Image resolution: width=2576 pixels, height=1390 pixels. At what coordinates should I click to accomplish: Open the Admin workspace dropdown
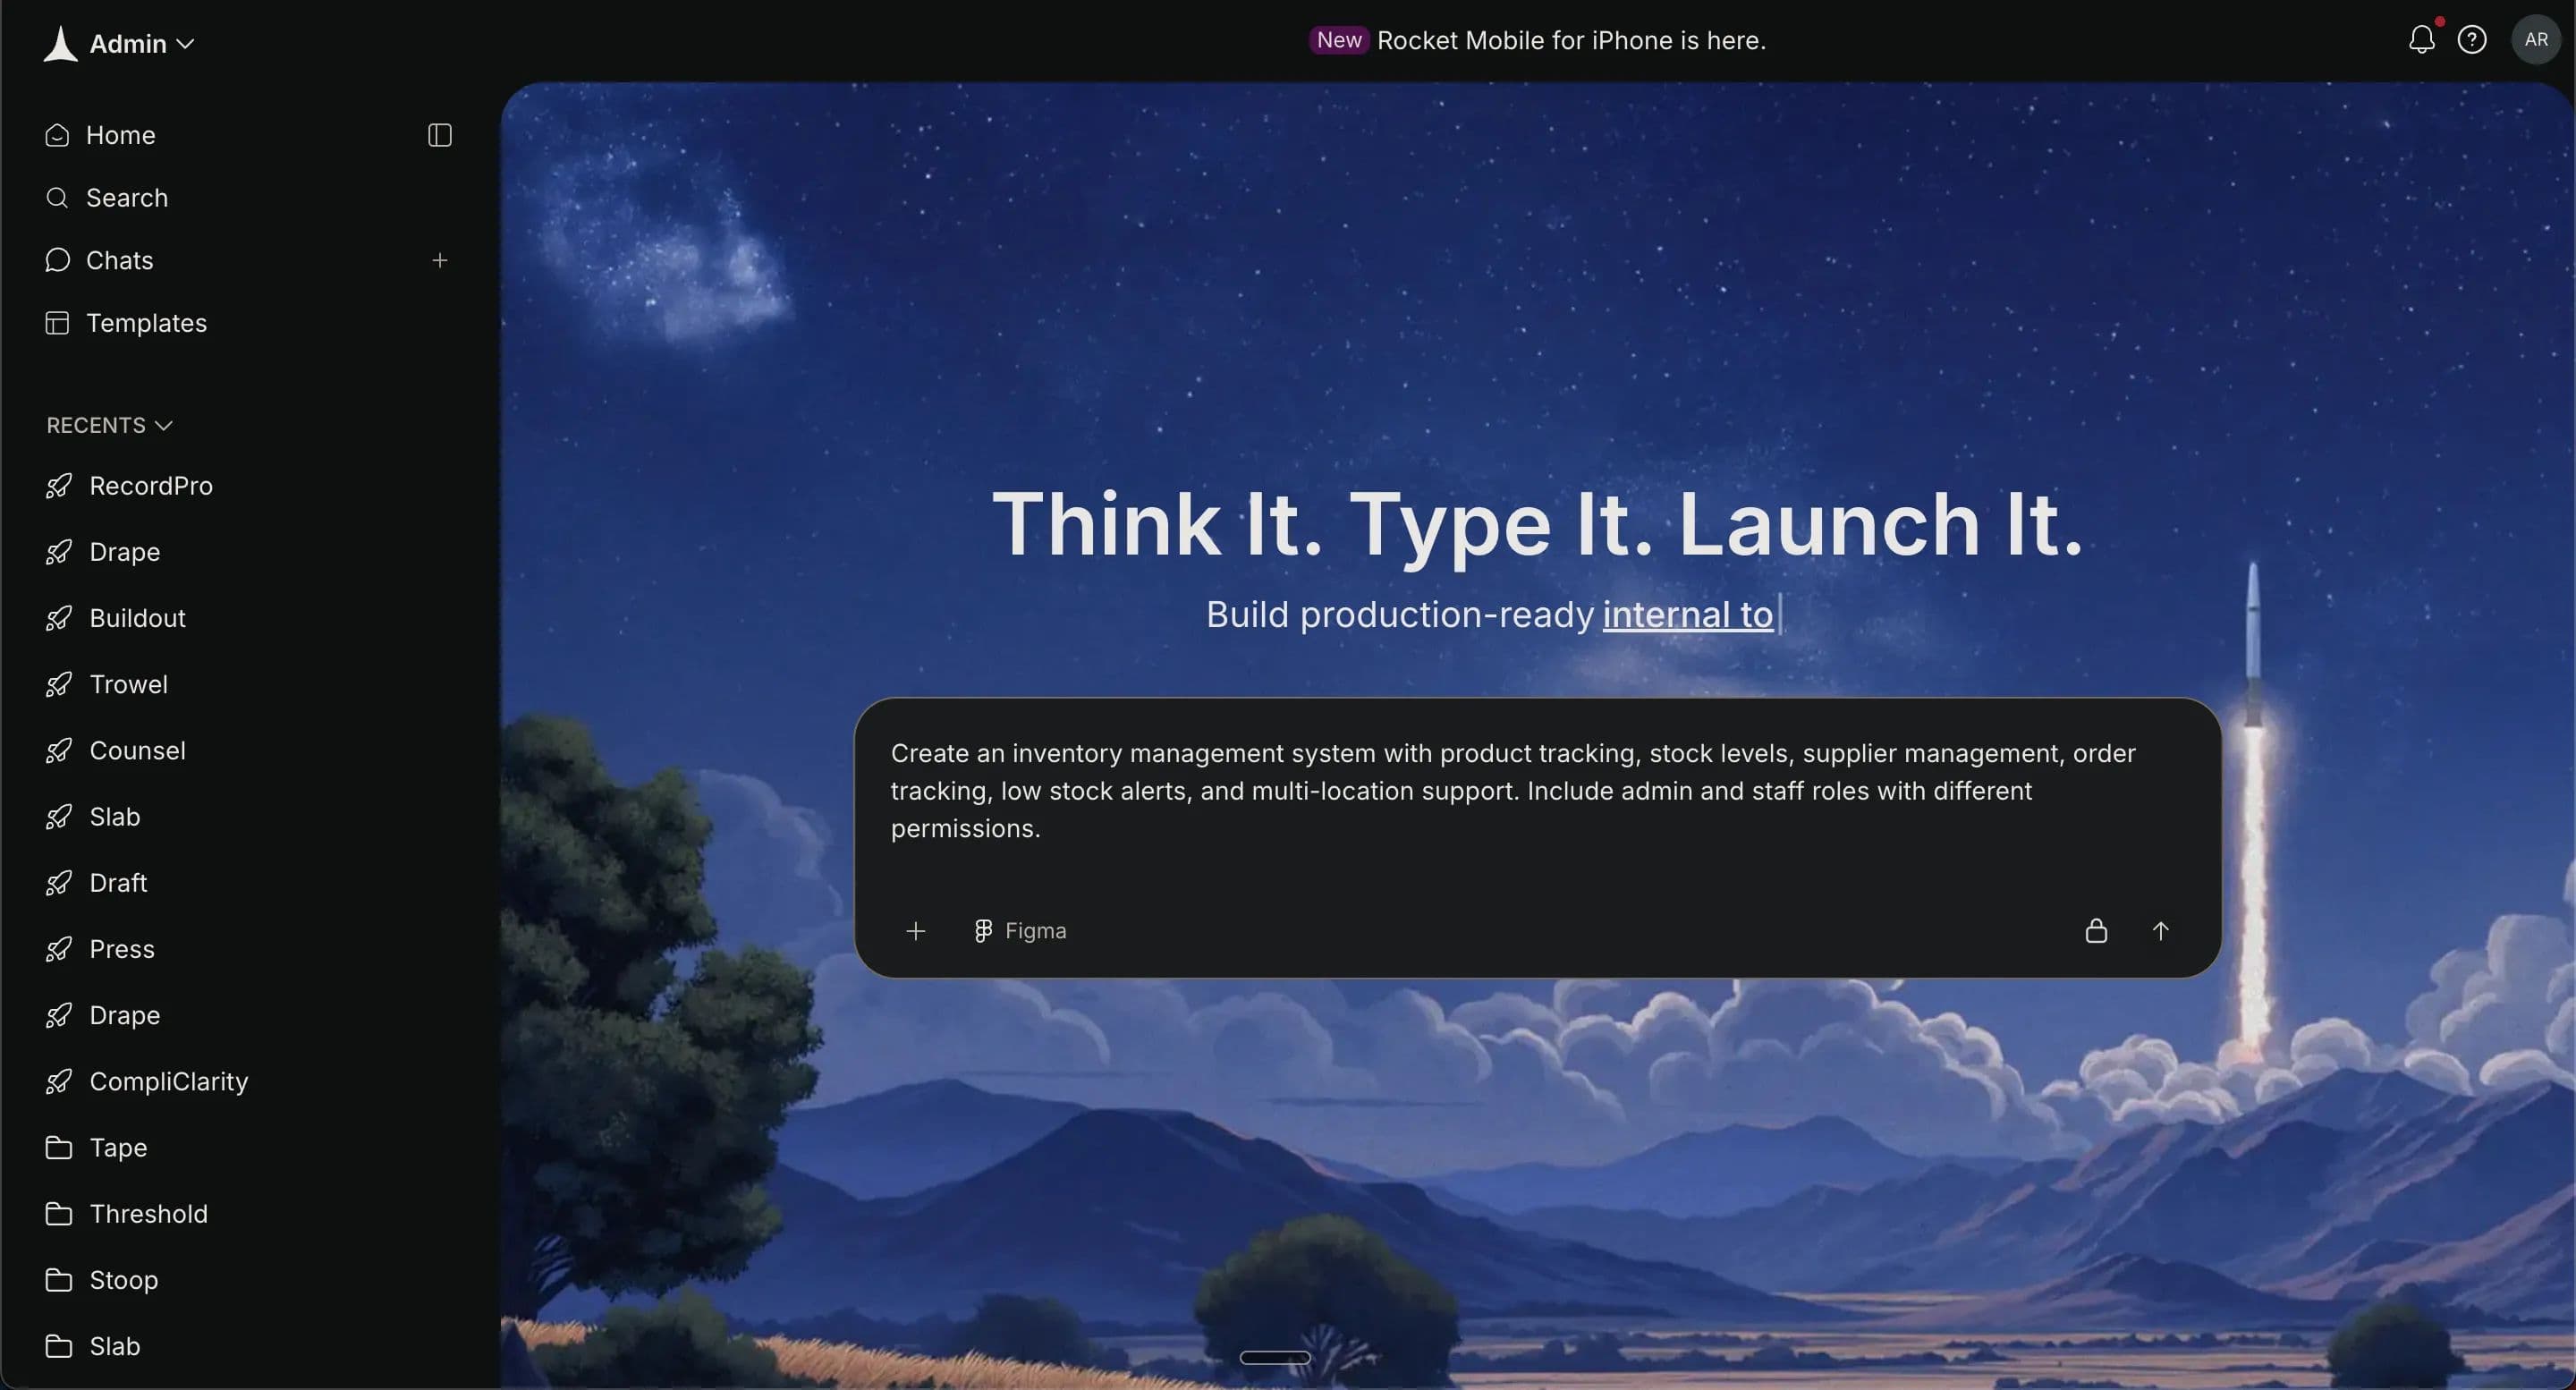click(141, 44)
